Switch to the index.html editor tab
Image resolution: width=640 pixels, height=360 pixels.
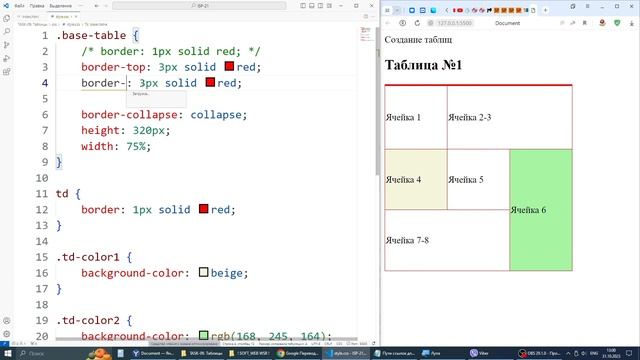pyautogui.click(x=30, y=16)
